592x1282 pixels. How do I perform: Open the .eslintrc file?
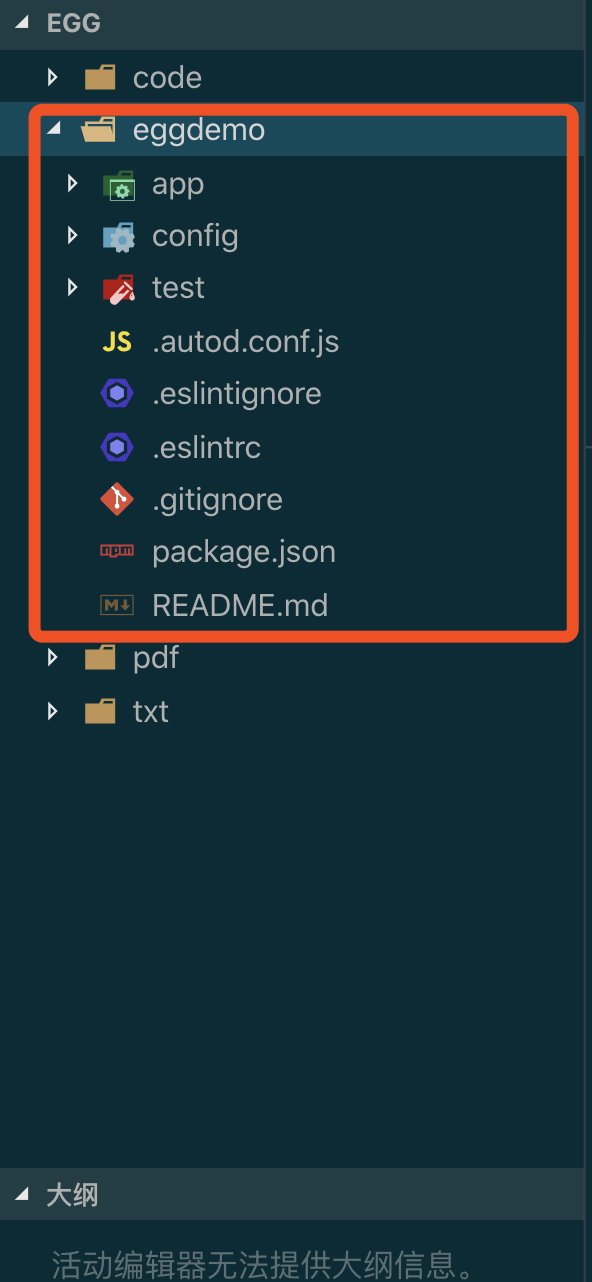click(x=206, y=447)
